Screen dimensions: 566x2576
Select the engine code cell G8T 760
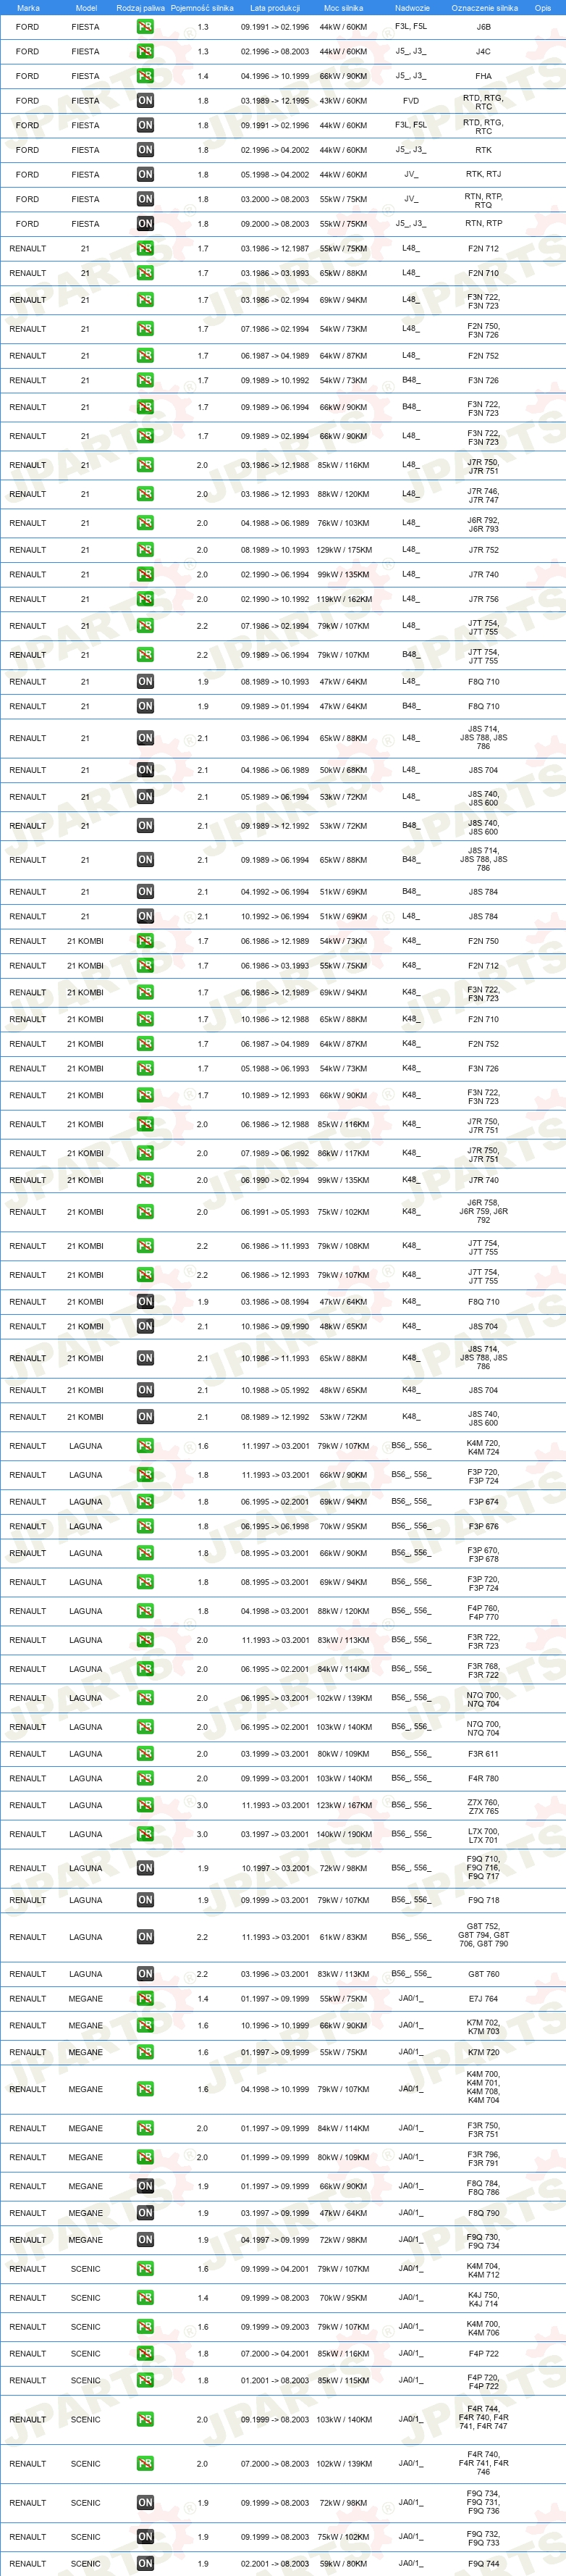(x=483, y=1974)
